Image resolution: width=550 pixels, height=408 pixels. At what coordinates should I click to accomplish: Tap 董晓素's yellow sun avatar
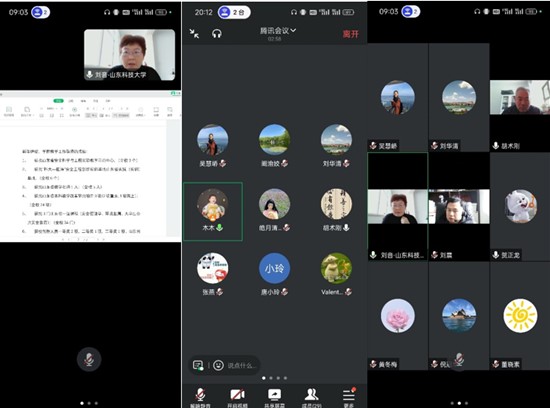point(521,316)
